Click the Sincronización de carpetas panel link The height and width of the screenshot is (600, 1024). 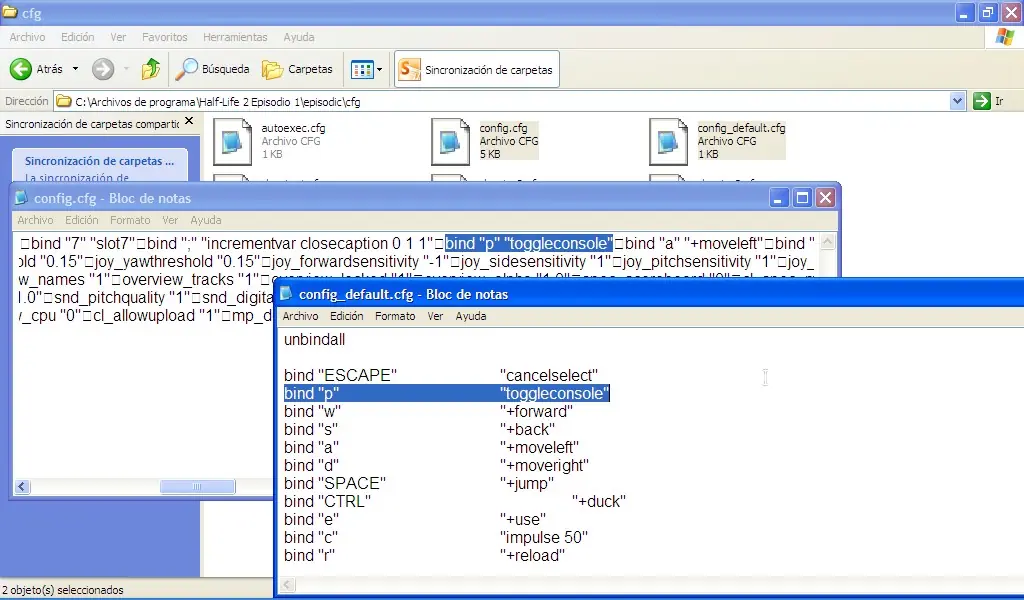point(99,161)
